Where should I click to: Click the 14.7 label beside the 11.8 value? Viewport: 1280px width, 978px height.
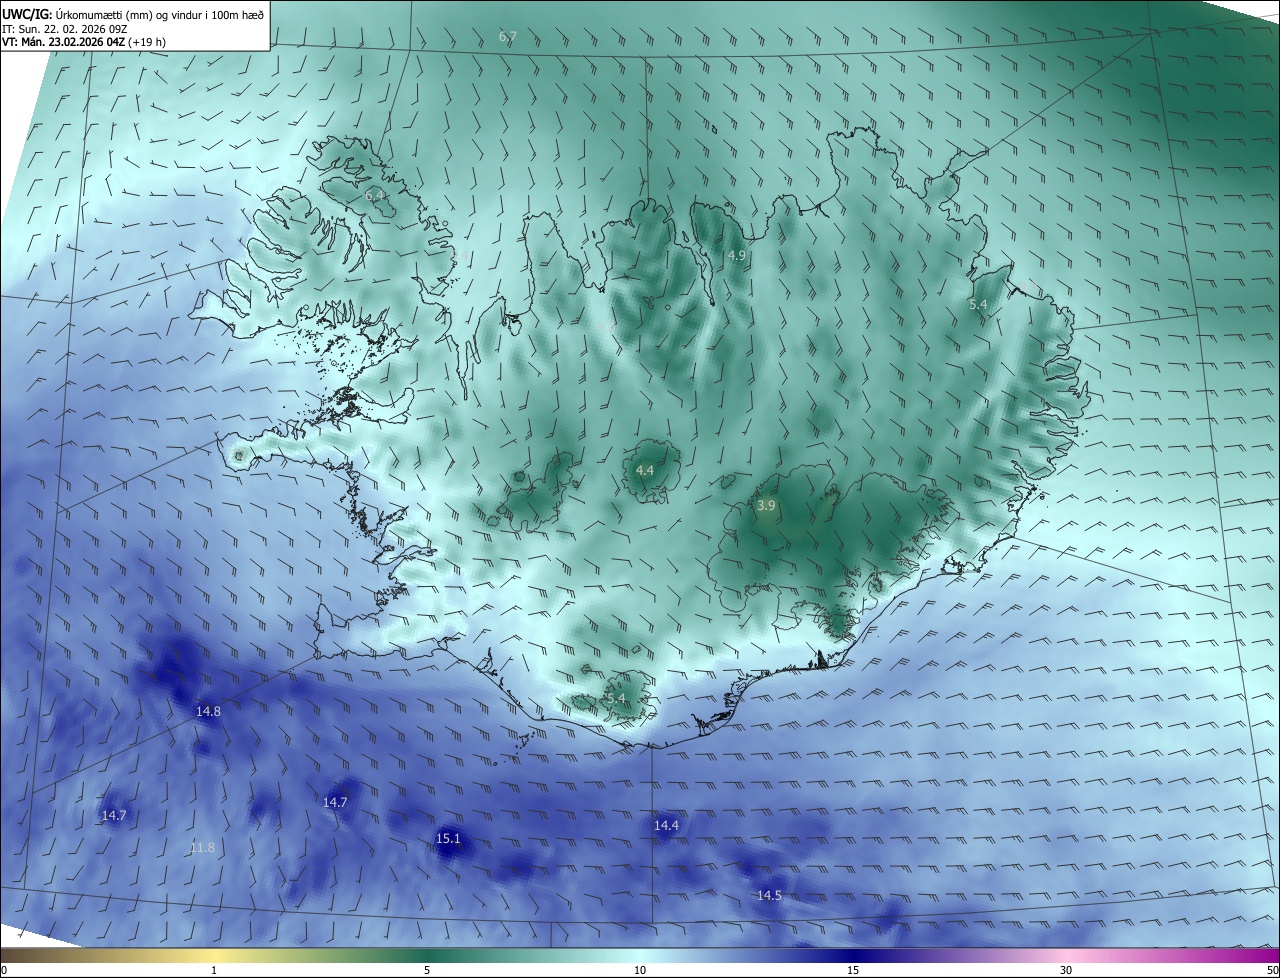click(x=114, y=815)
